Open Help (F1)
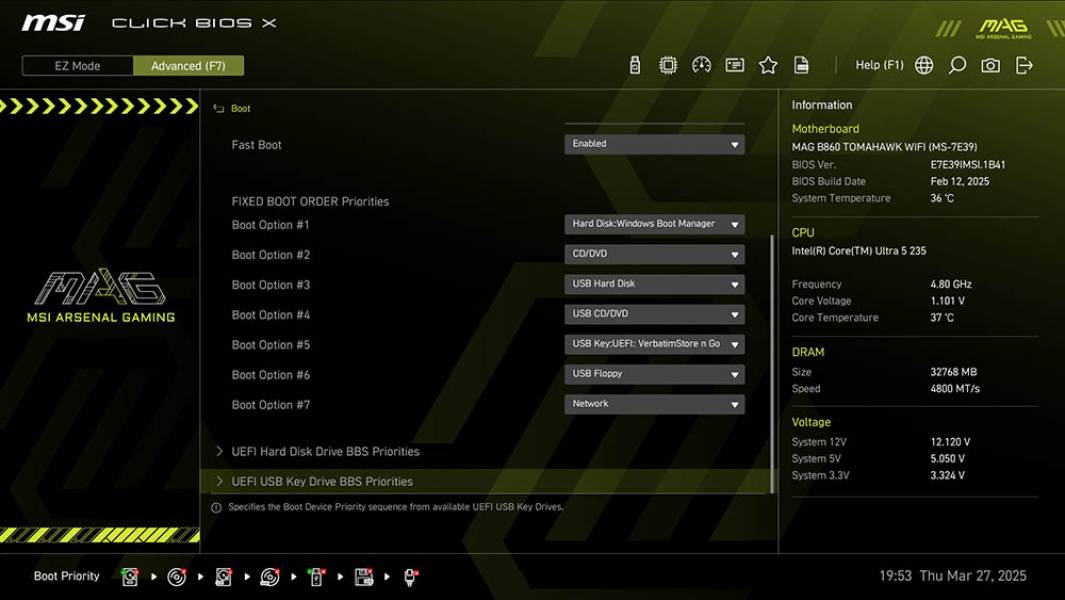This screenshot has height=600, width=1065. click(880, 65)
